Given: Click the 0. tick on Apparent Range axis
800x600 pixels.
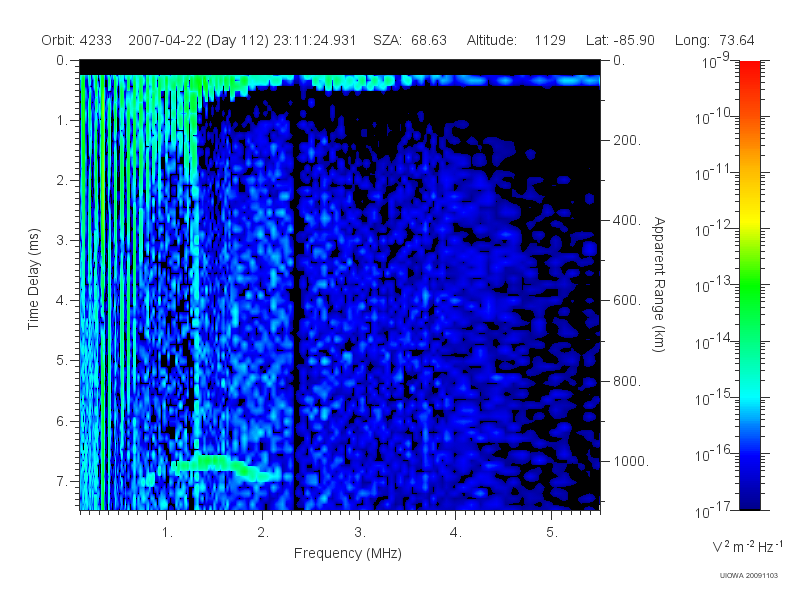Looking at the screenshot, I should point(619,61).
